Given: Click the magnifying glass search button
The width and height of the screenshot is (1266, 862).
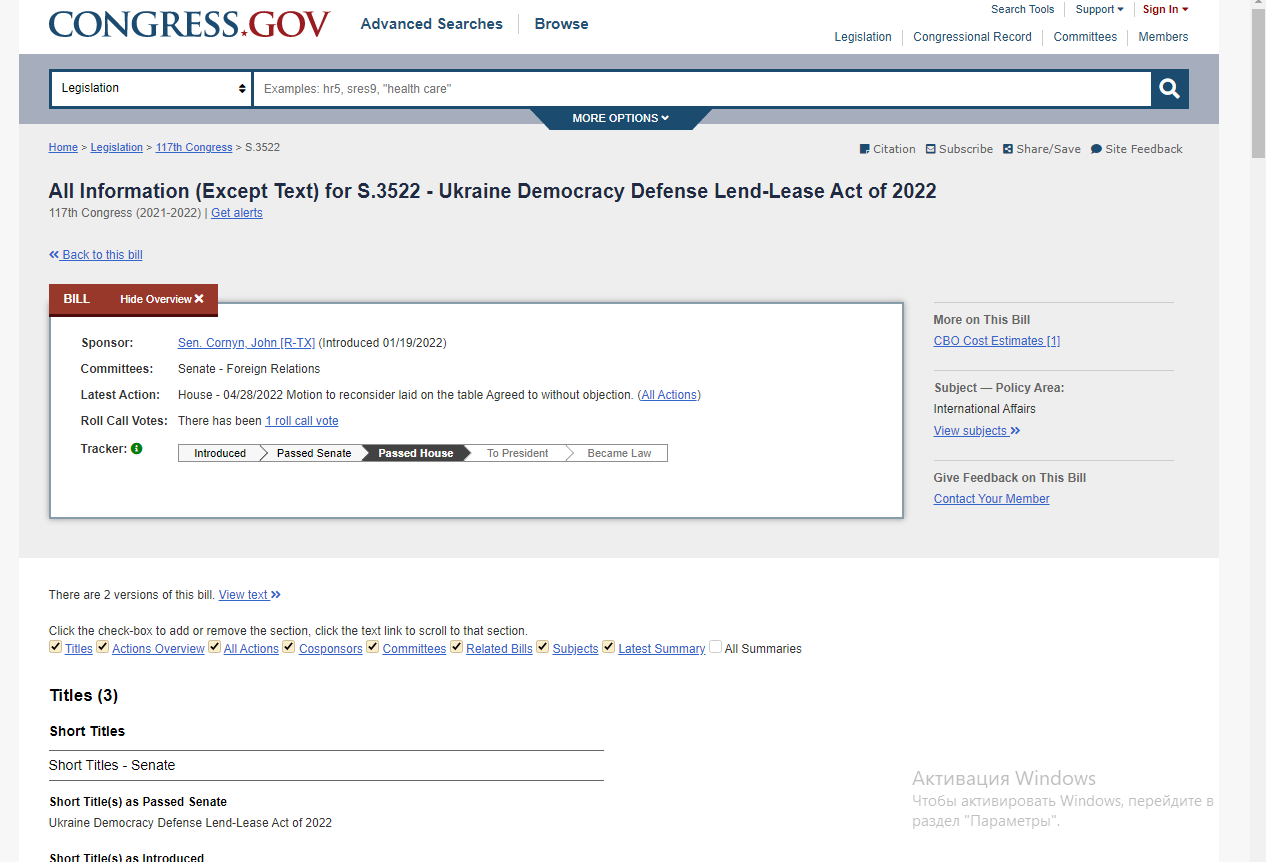Looking at the screenshot, I should (x=1169, y=89).
